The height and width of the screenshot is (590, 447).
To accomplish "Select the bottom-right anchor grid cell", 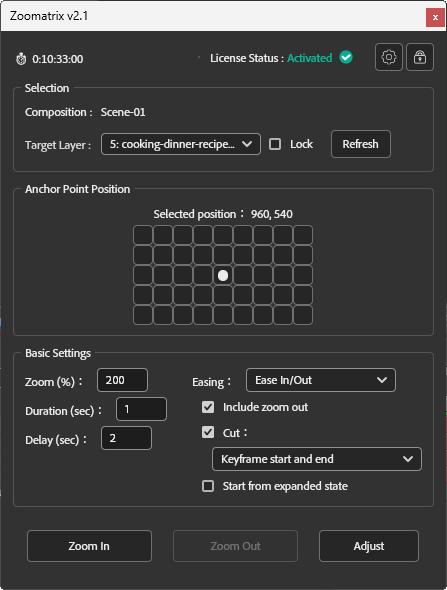I will (303, 315).
